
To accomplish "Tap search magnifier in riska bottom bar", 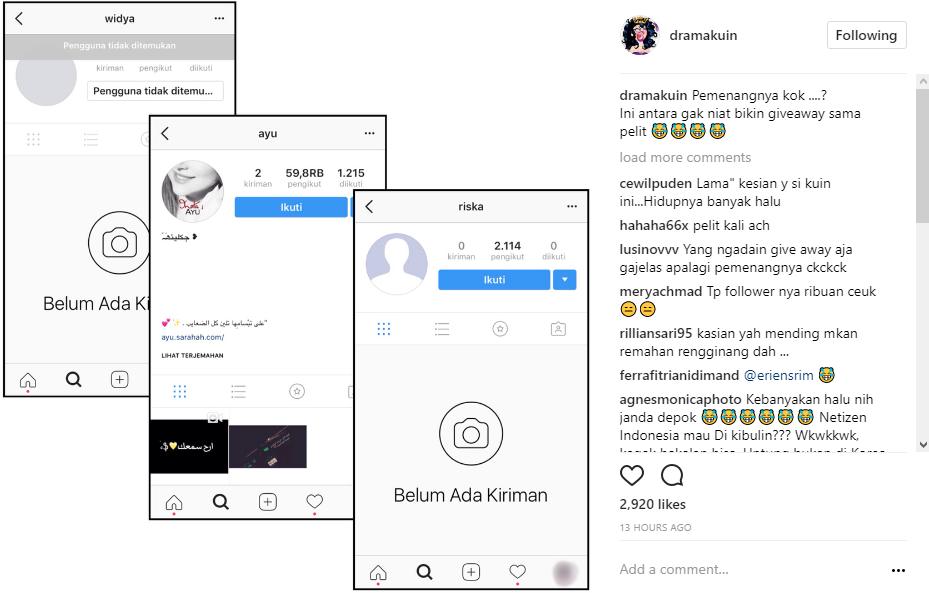I will click(x=424, y=572).
